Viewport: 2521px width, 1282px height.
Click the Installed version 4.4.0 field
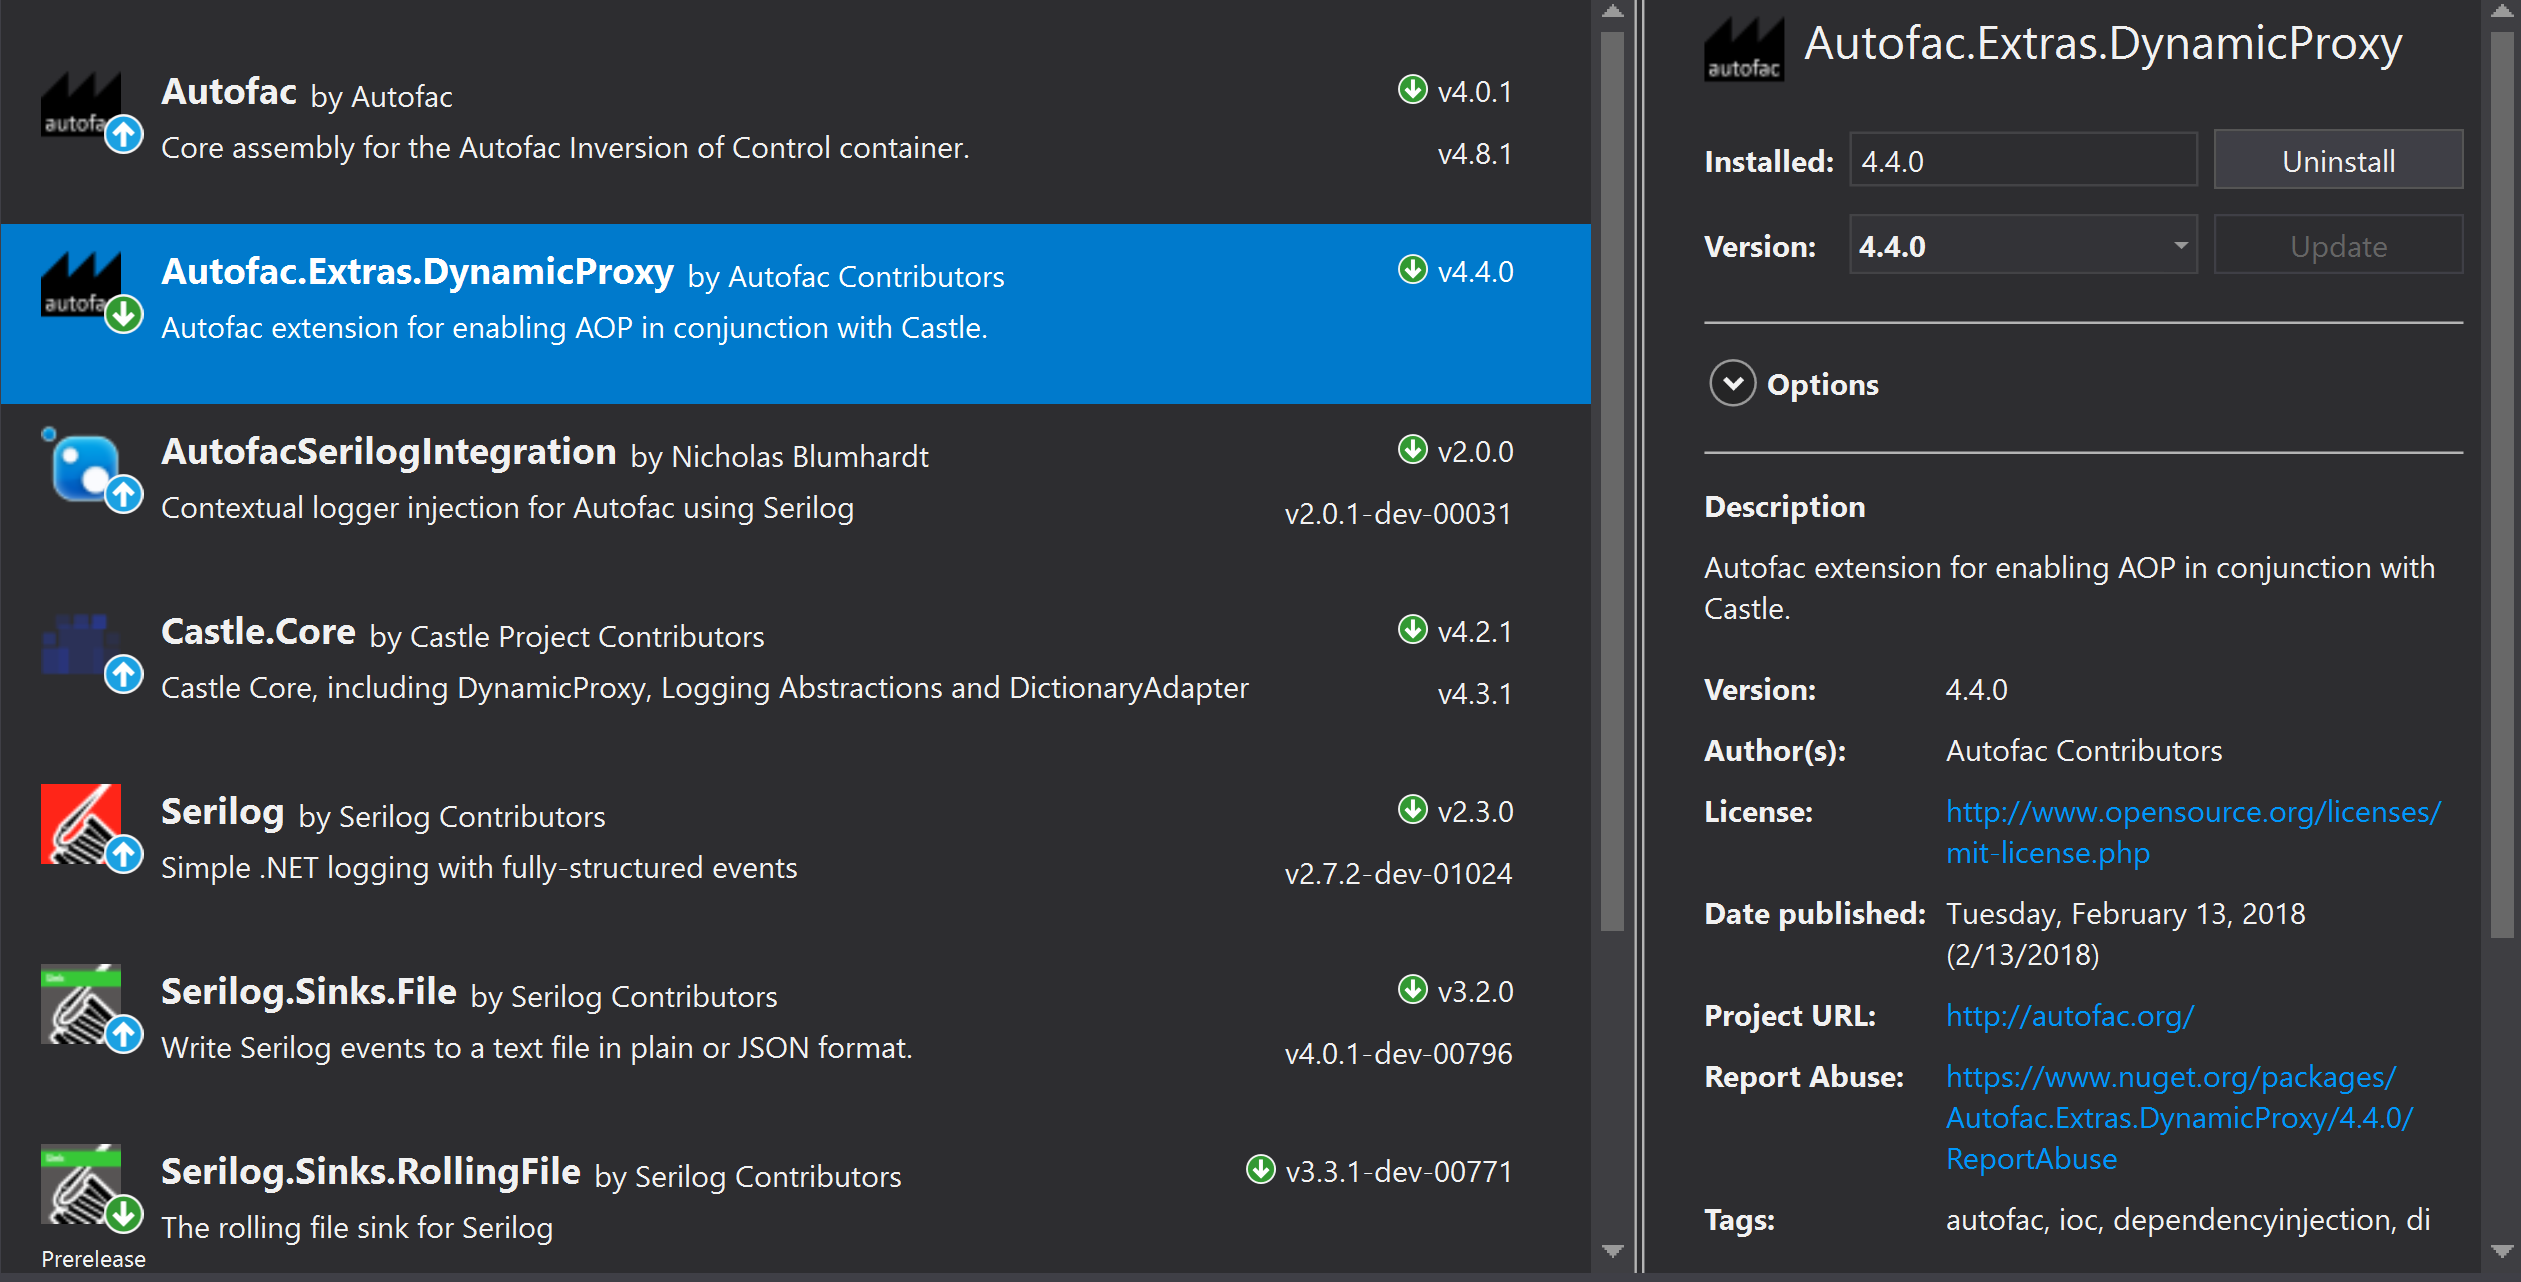(2022, 160)
